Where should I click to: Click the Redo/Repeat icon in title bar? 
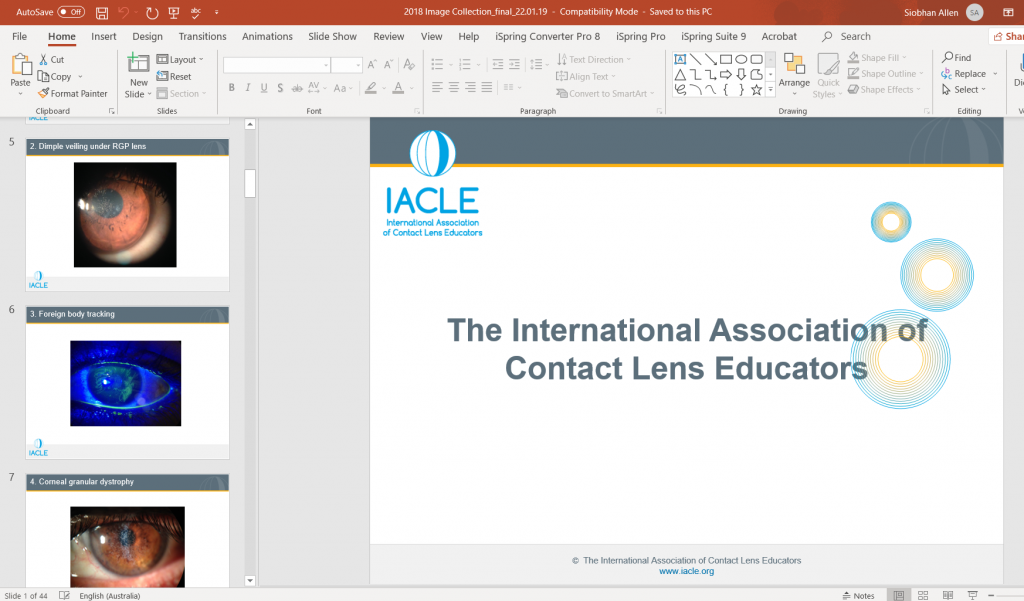(x=152, y=12)
